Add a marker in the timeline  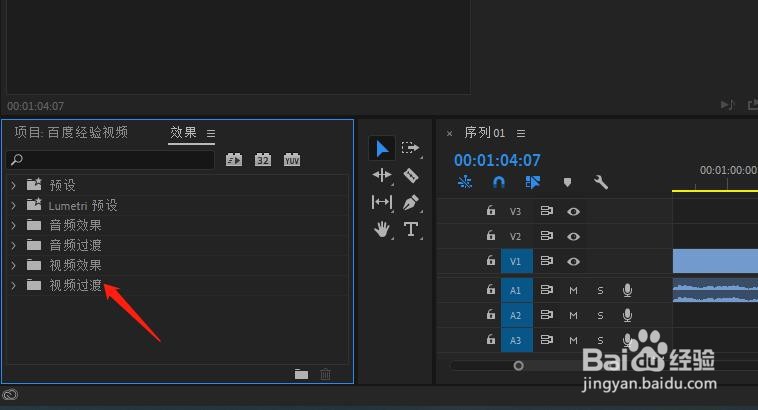[x=567, y=182]
